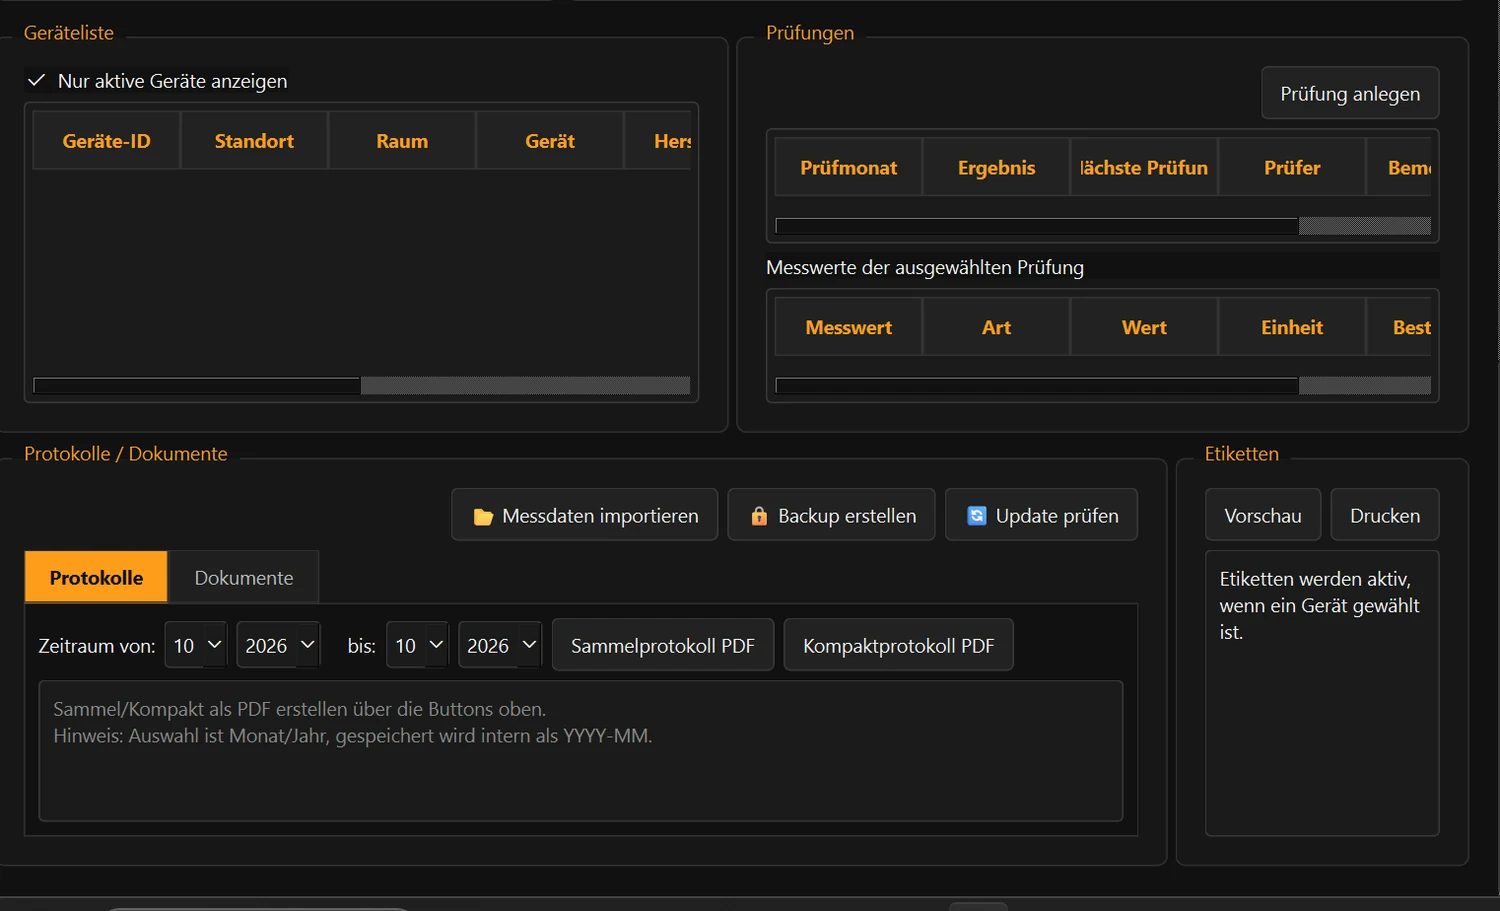Sort by the Prüfmonat column header

848,167
